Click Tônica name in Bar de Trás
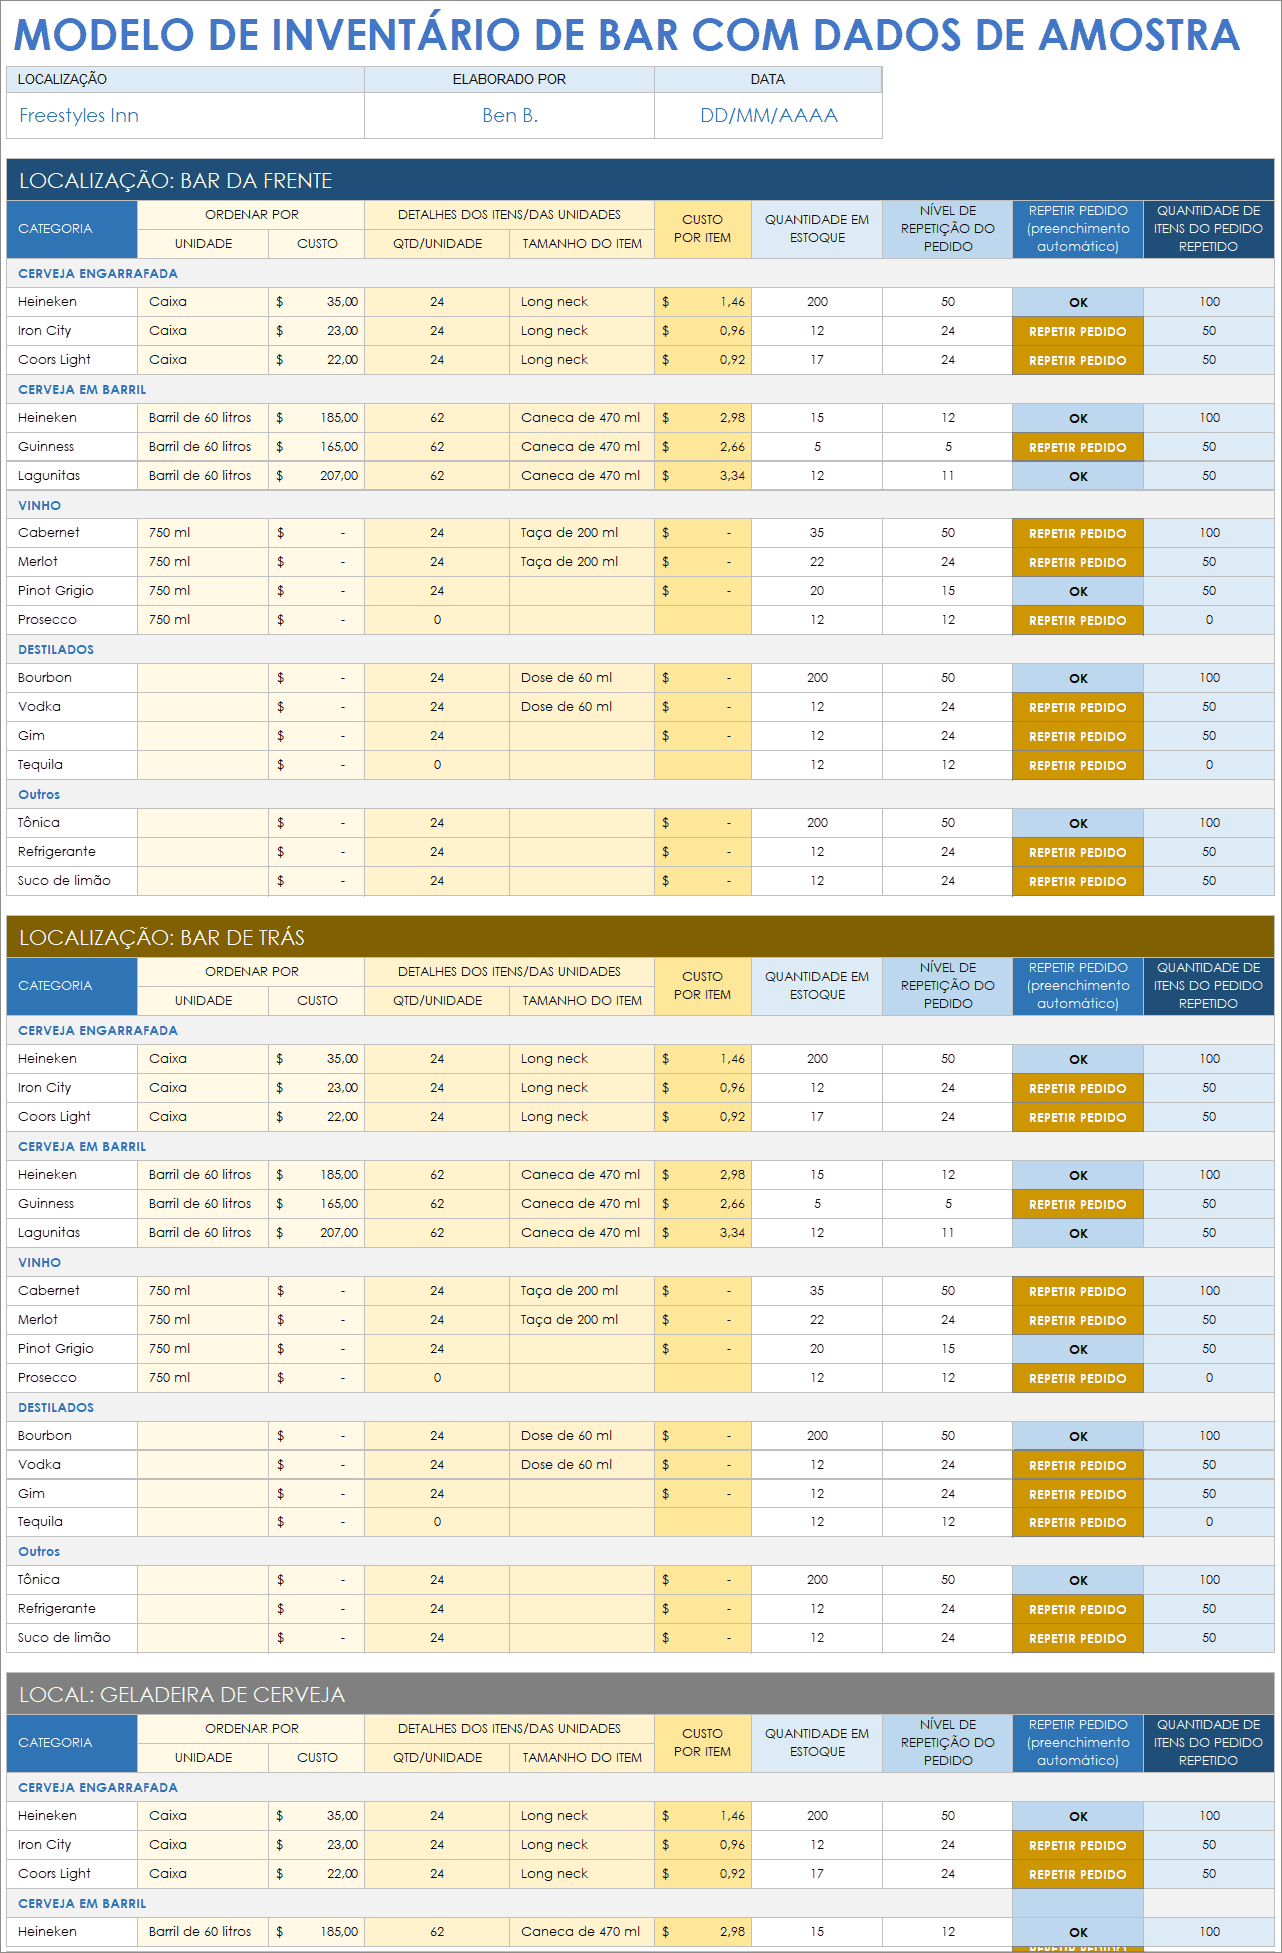Screen dimensions: 1282x1953 (39, 1580)
